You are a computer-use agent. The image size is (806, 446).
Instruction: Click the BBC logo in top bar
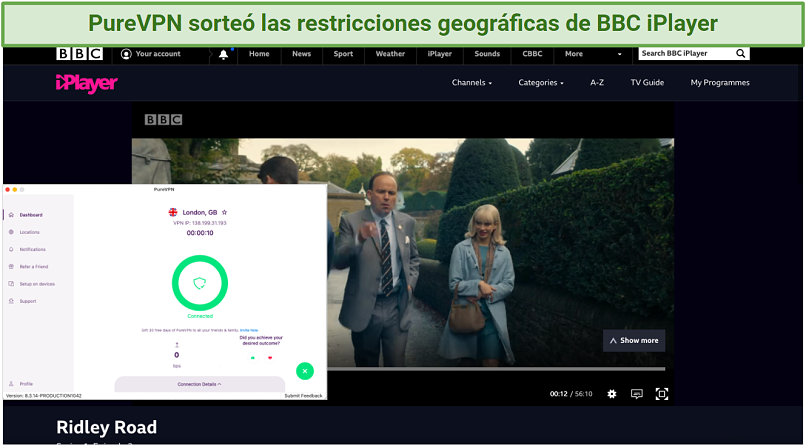tap(79, 53)
